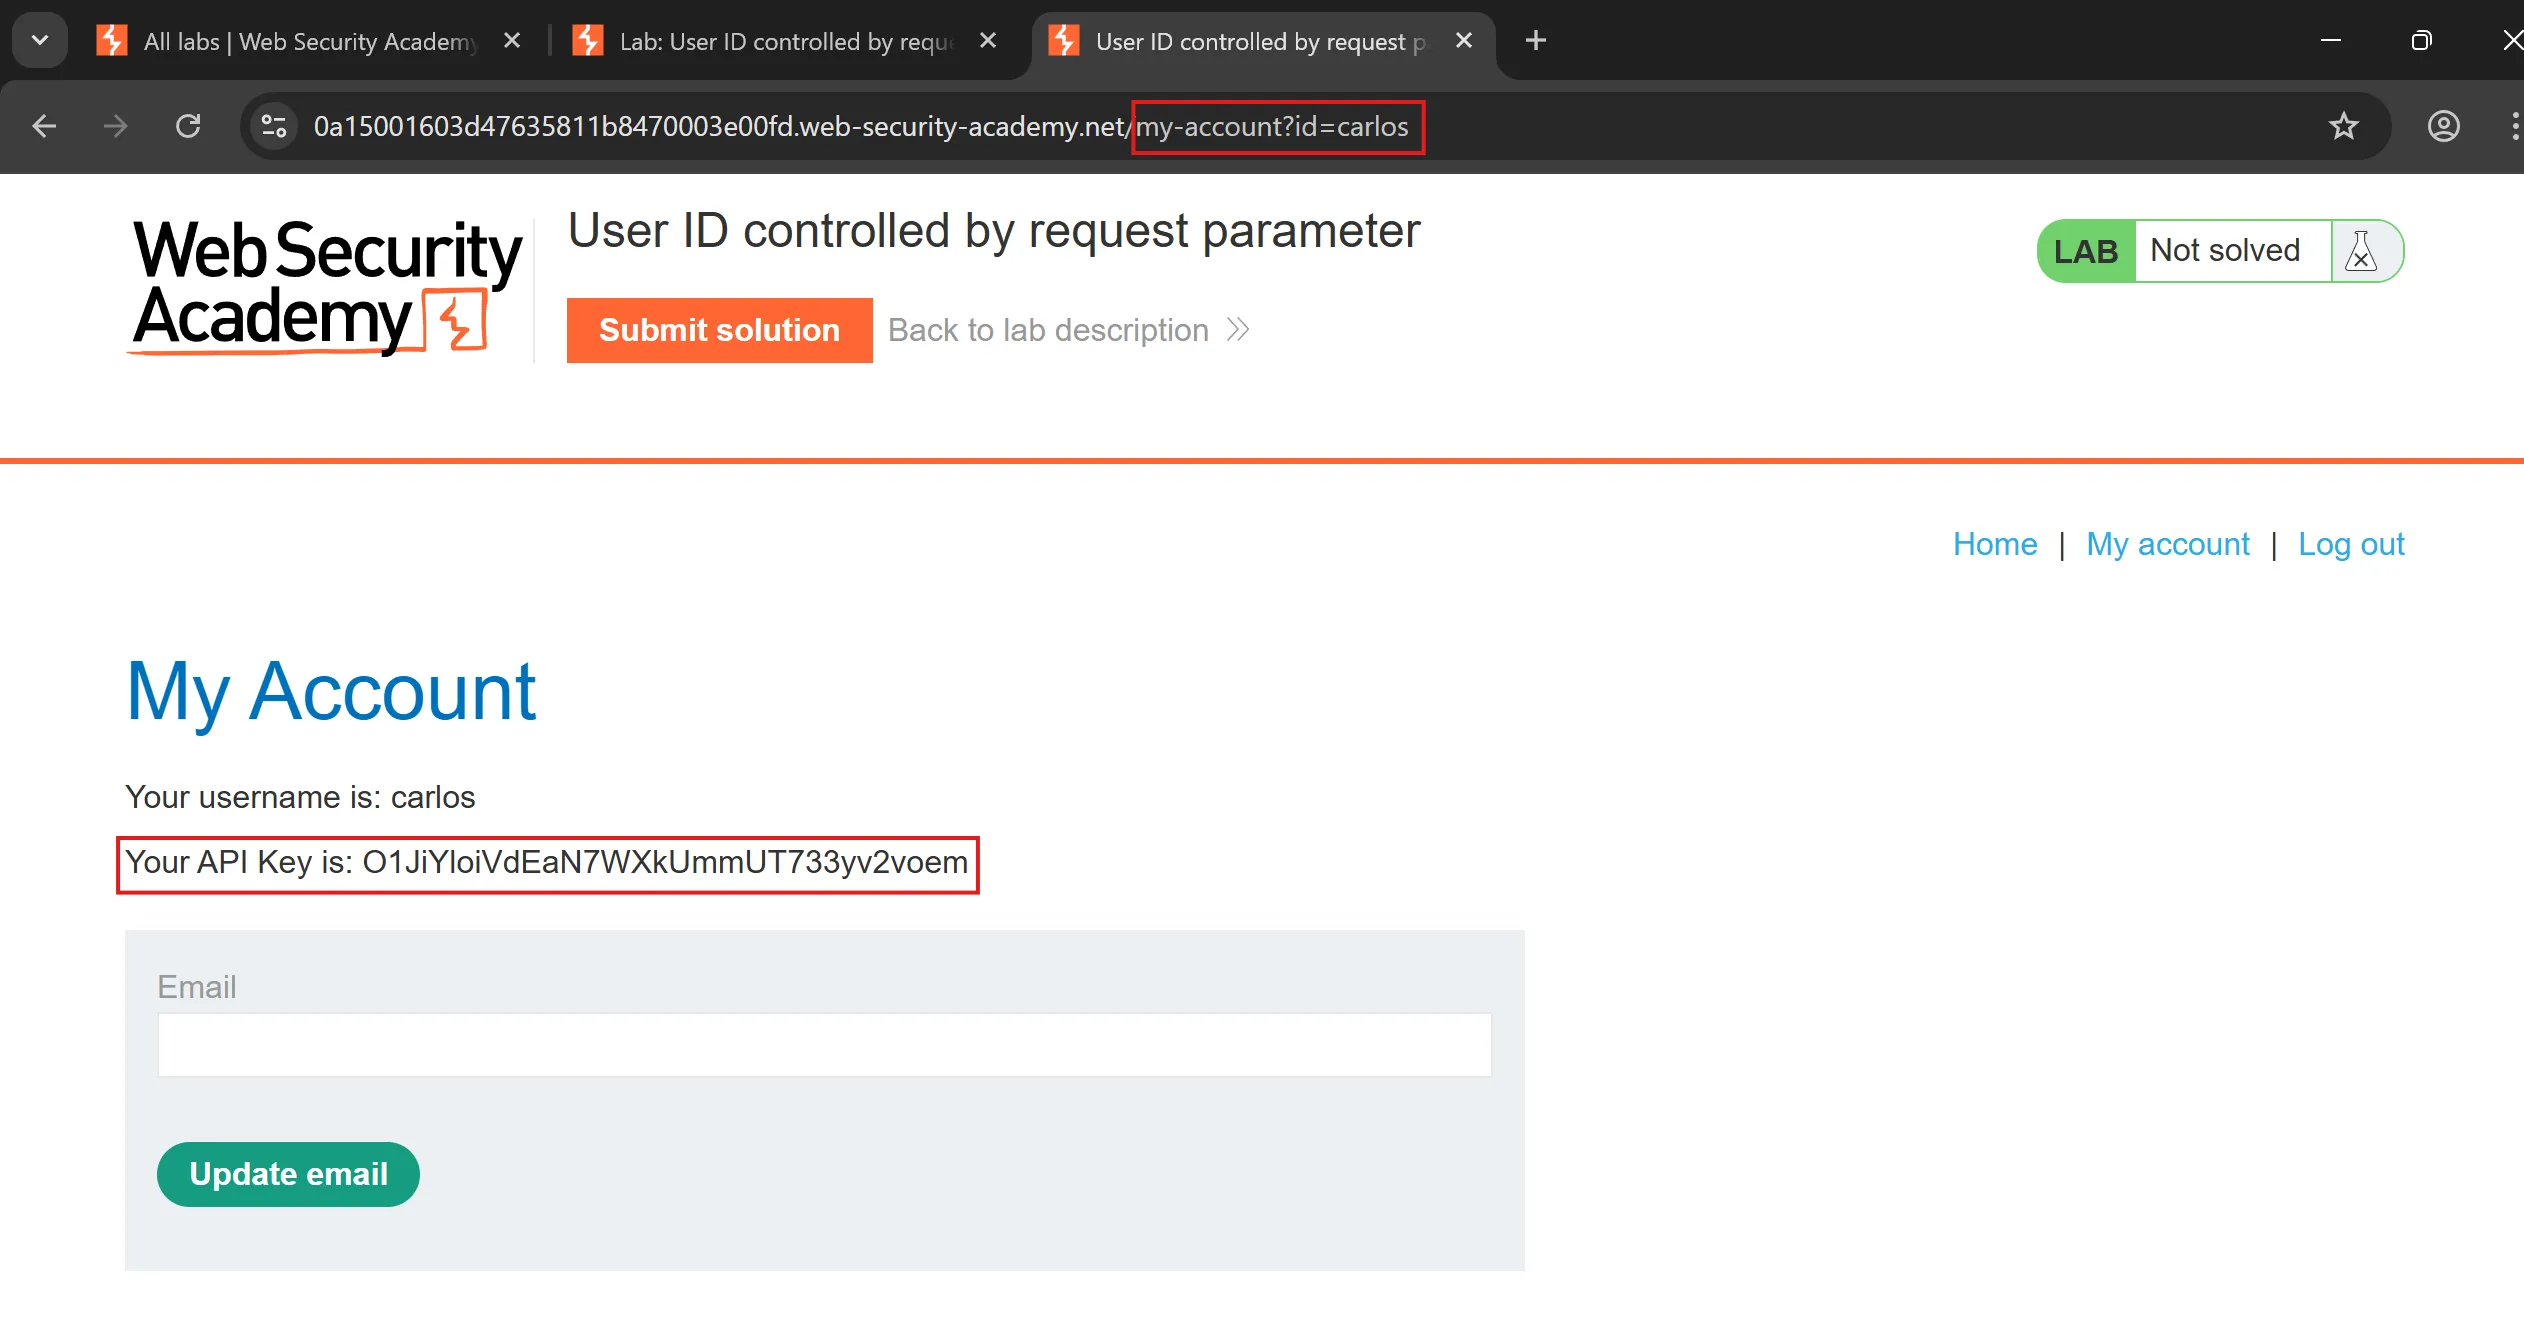This screenshot has height=1342, width=2524.
Task: Open new tab with plus button
Action: click(1536, 41)
